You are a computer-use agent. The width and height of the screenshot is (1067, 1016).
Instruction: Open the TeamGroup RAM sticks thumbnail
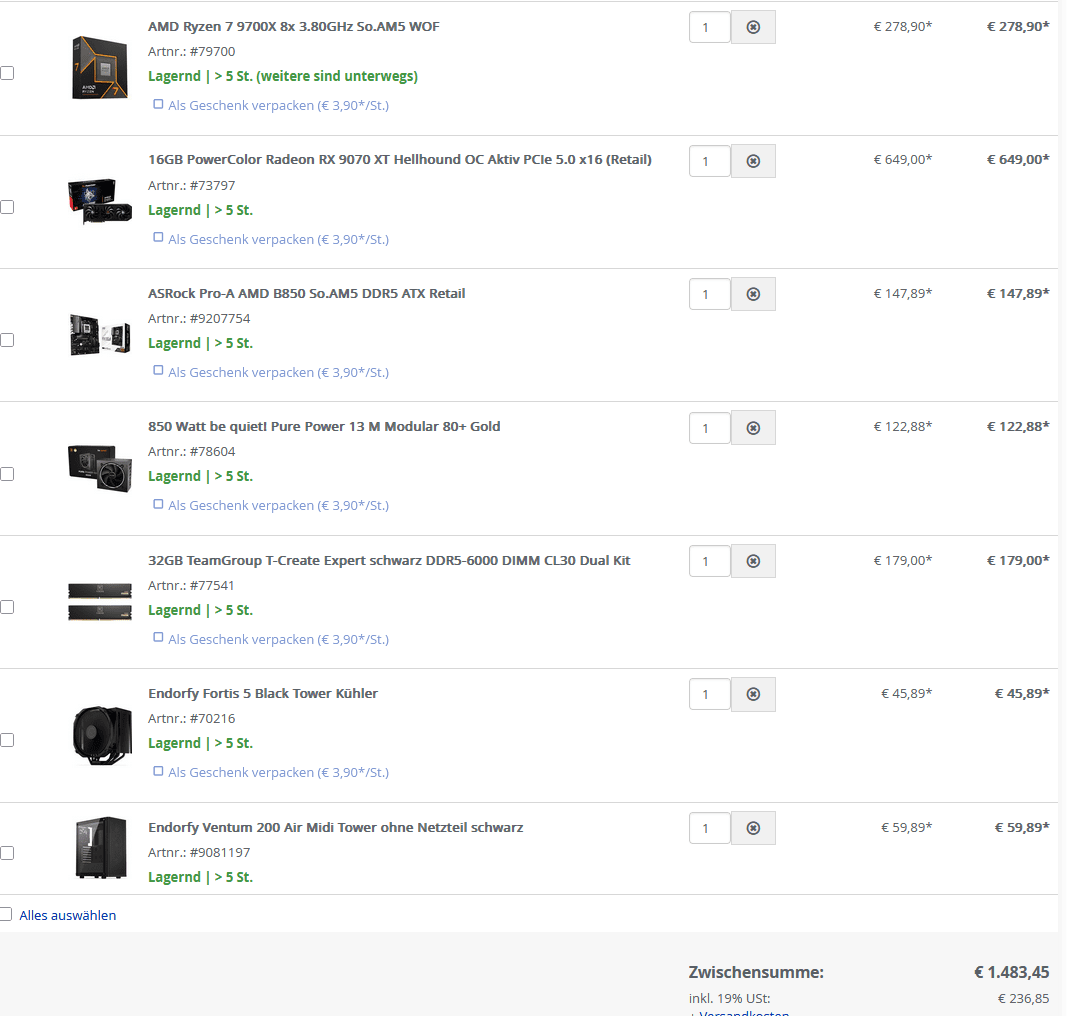100,601
